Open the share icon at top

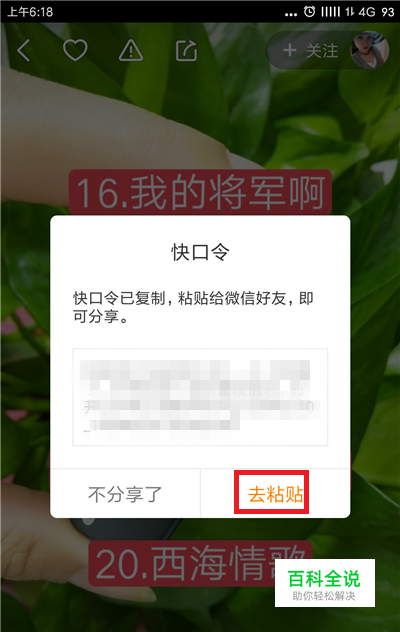pos(187,51)
